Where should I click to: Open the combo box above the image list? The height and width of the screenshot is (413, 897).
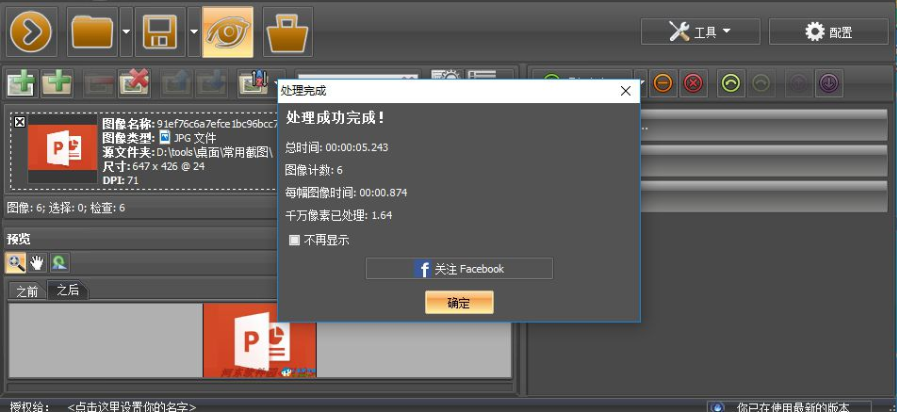(x=359, y=77)
